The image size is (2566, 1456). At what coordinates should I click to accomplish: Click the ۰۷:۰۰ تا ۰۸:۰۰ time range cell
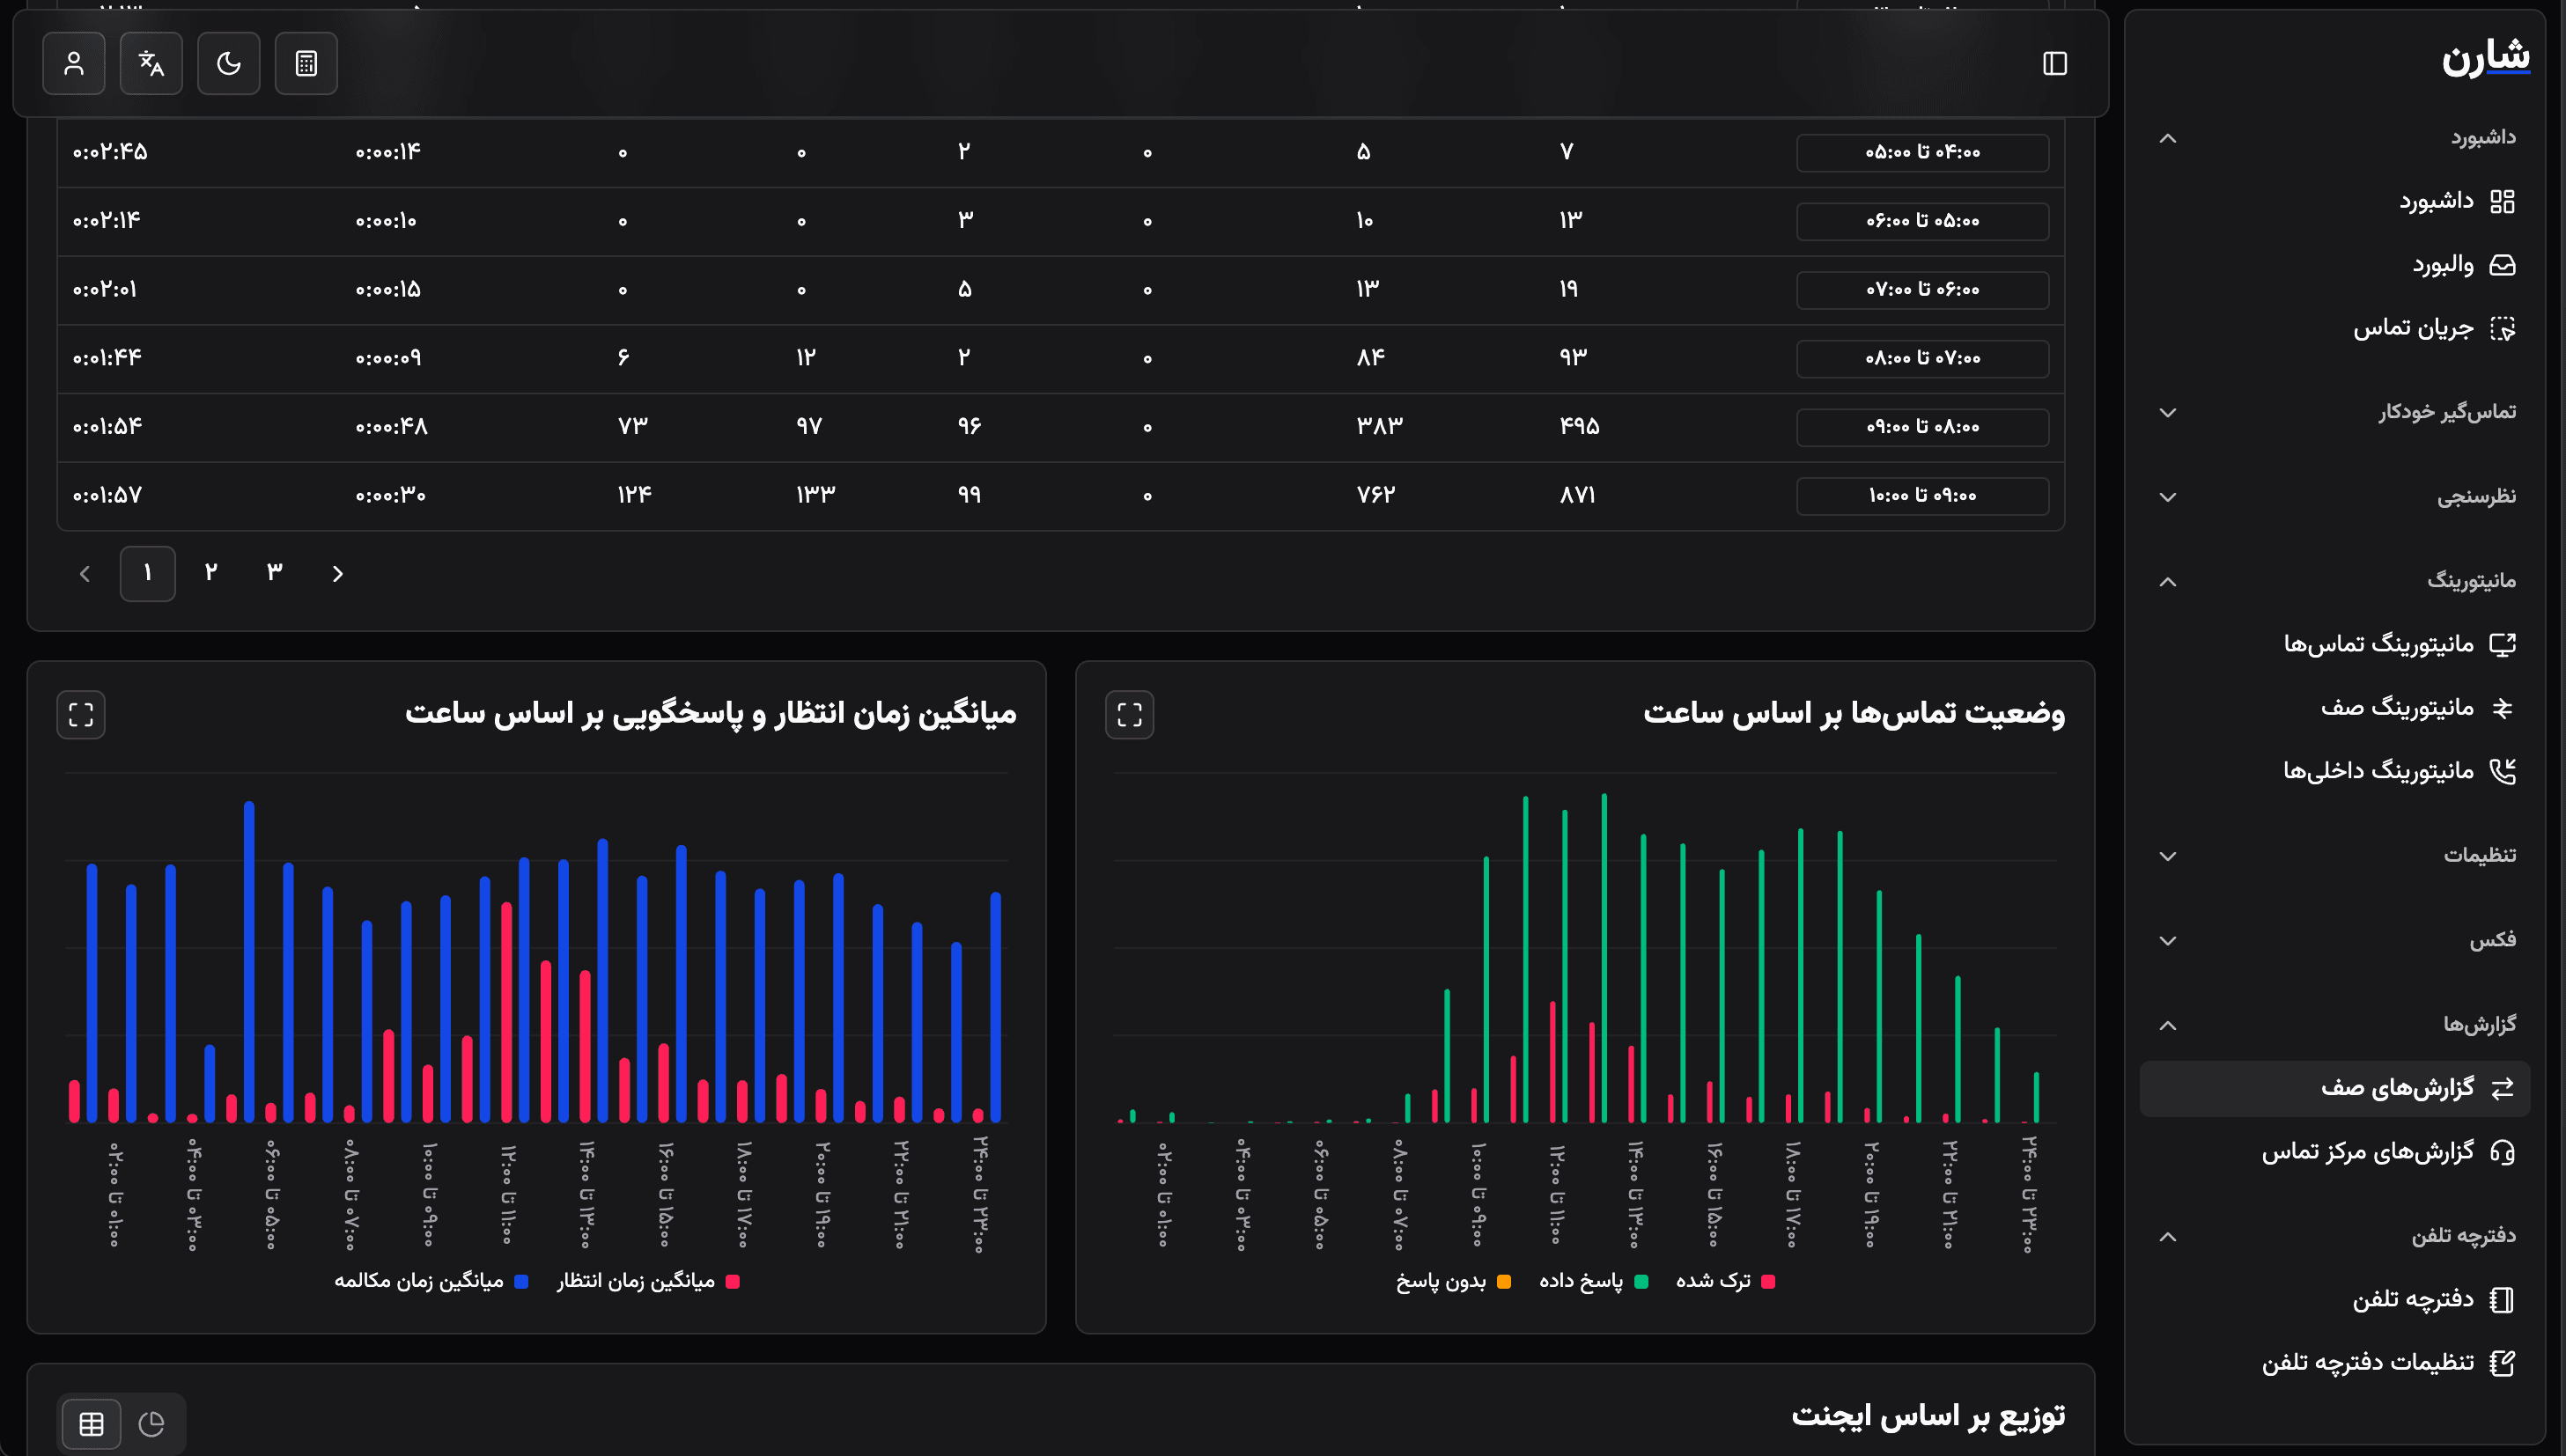tap(1922, 359)
